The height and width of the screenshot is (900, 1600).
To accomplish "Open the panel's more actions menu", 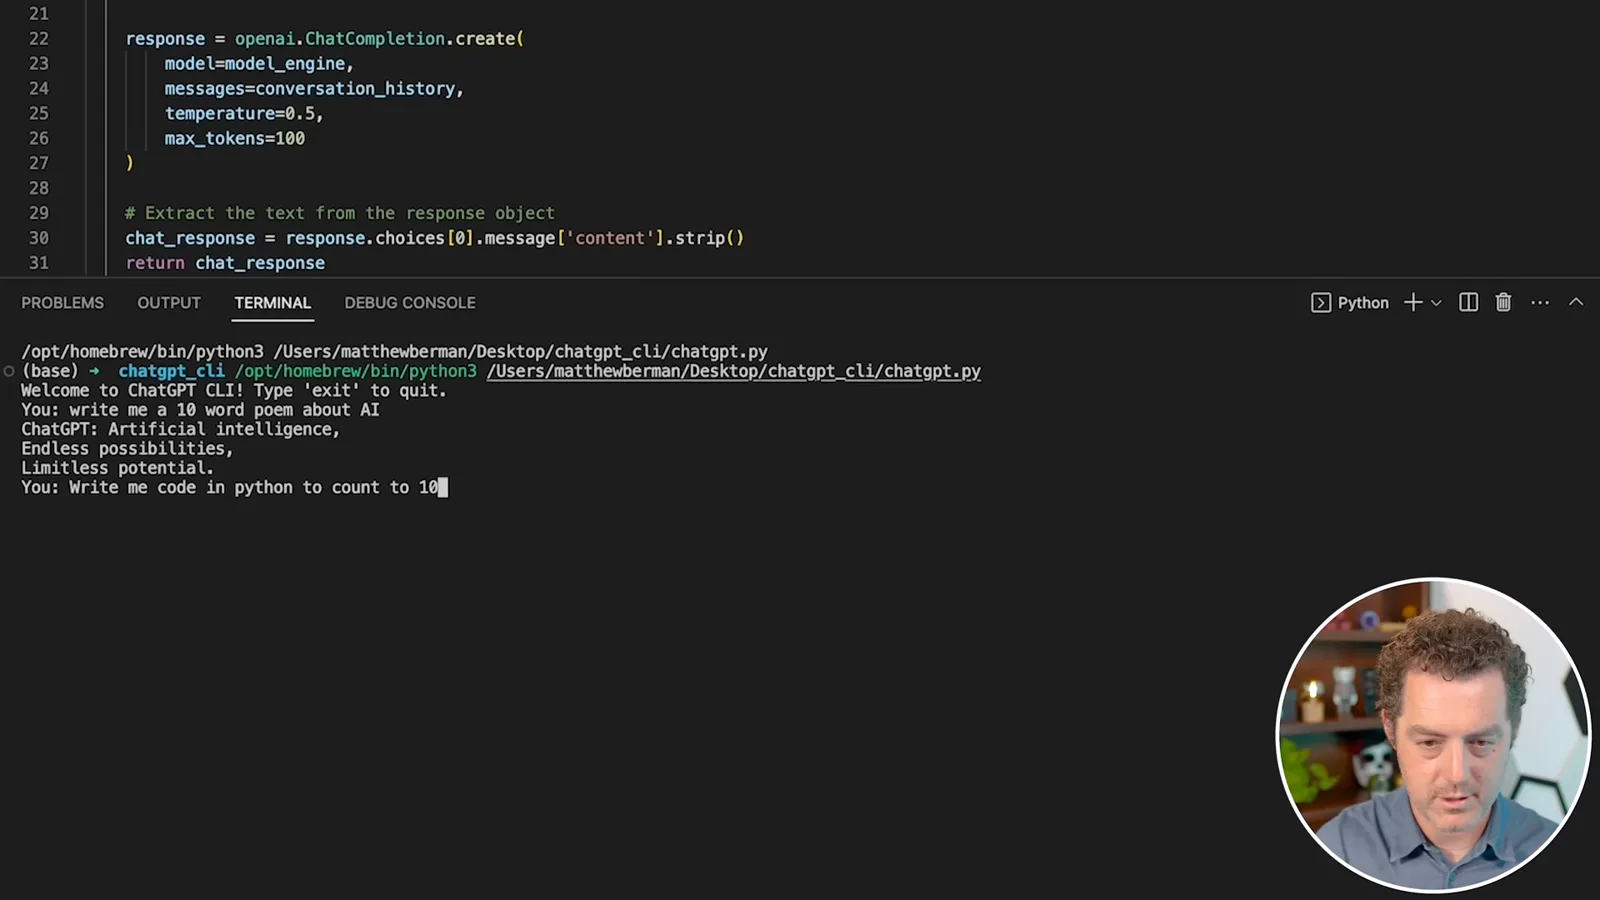I will coord(1540,302).
